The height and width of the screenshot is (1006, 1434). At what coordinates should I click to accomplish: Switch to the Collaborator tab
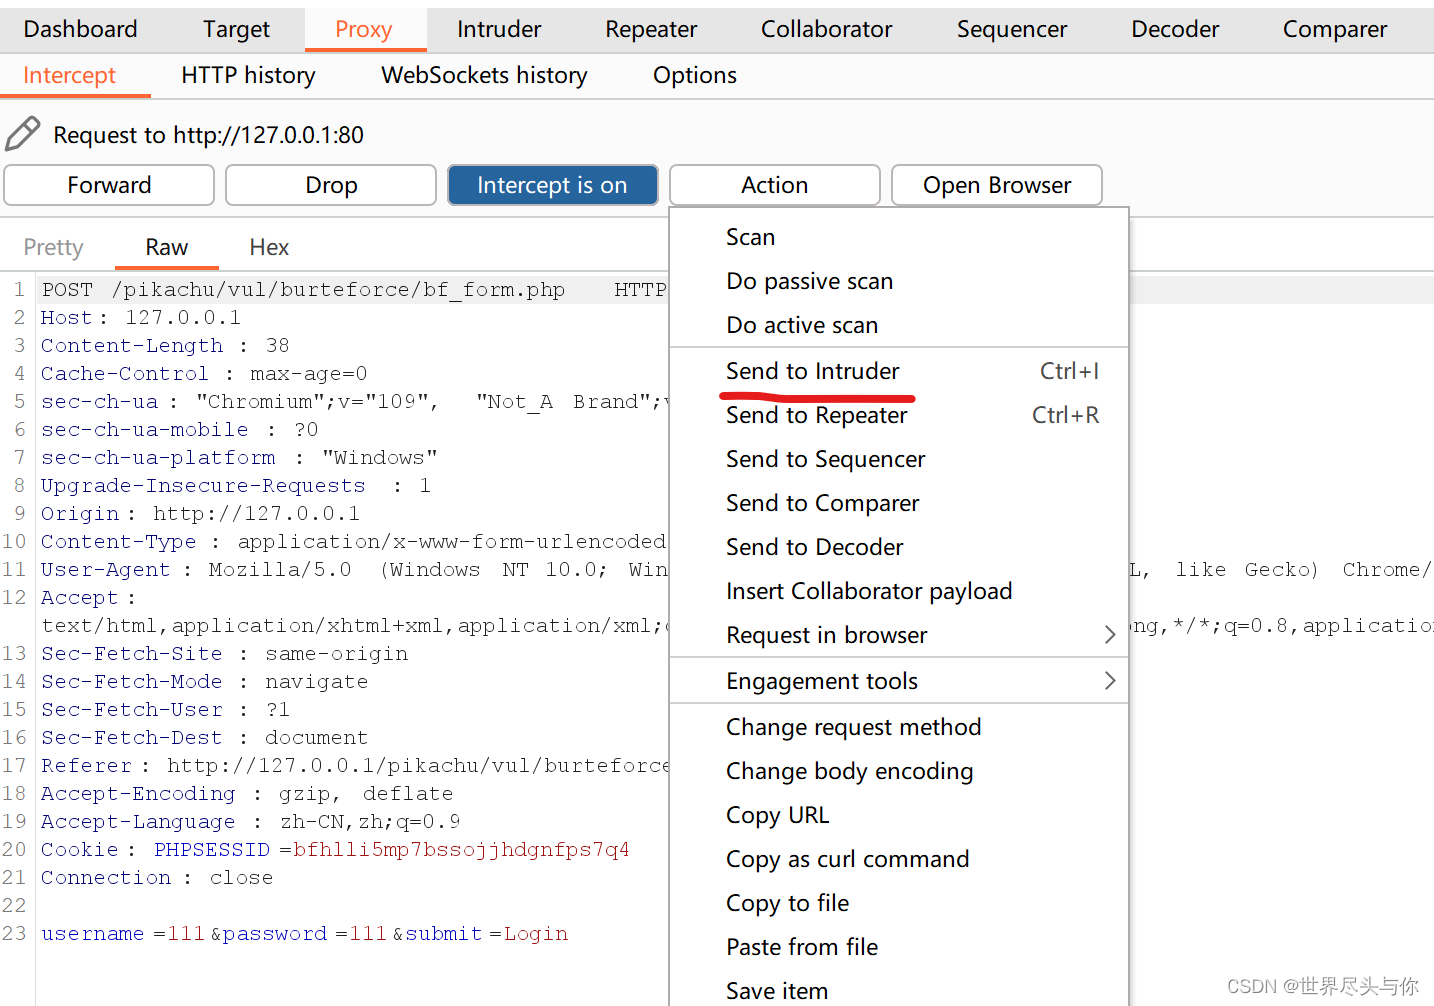(826, 29)
